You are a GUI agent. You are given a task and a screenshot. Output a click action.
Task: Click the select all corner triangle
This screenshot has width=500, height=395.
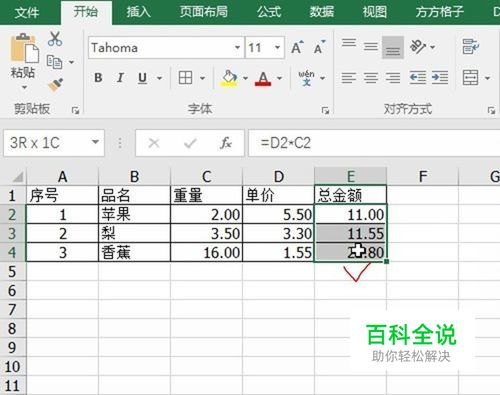[x=17, y=177]
